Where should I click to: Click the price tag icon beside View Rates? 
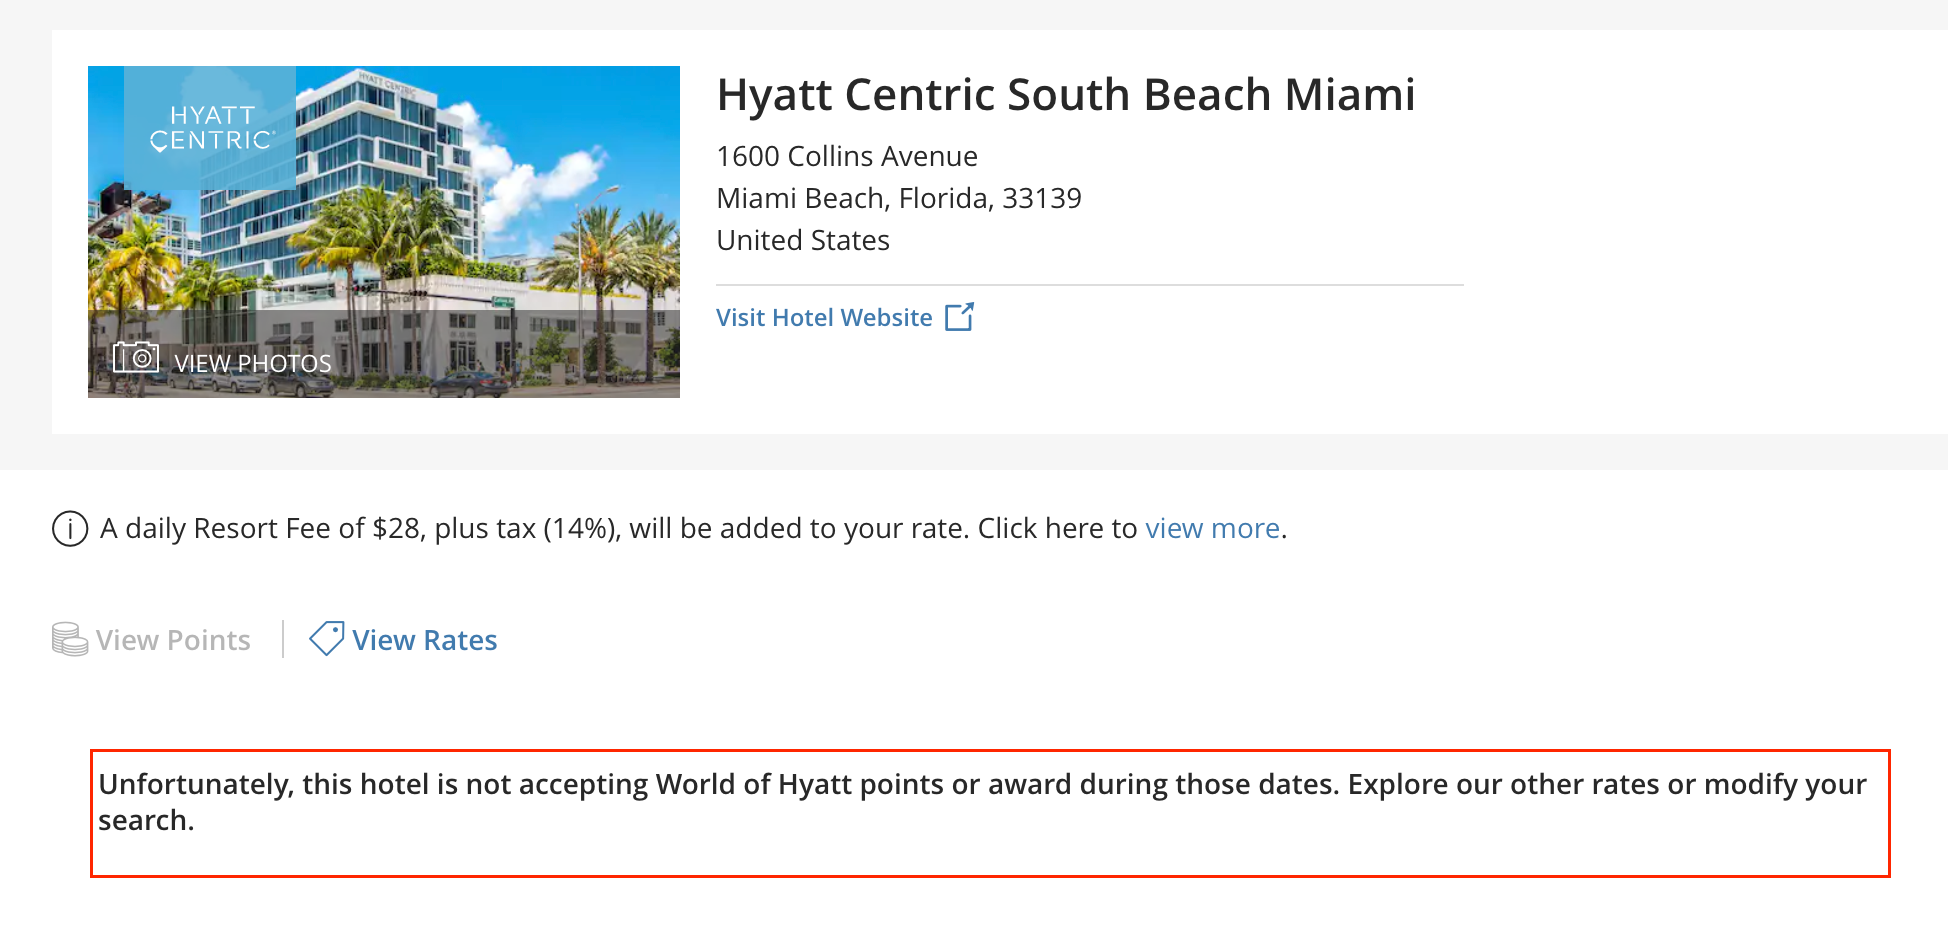tap(326, 638)
